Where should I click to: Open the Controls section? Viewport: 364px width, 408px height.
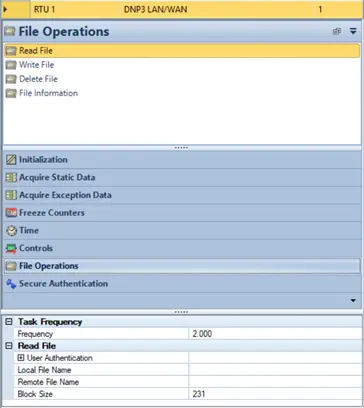tap(182, 248)
